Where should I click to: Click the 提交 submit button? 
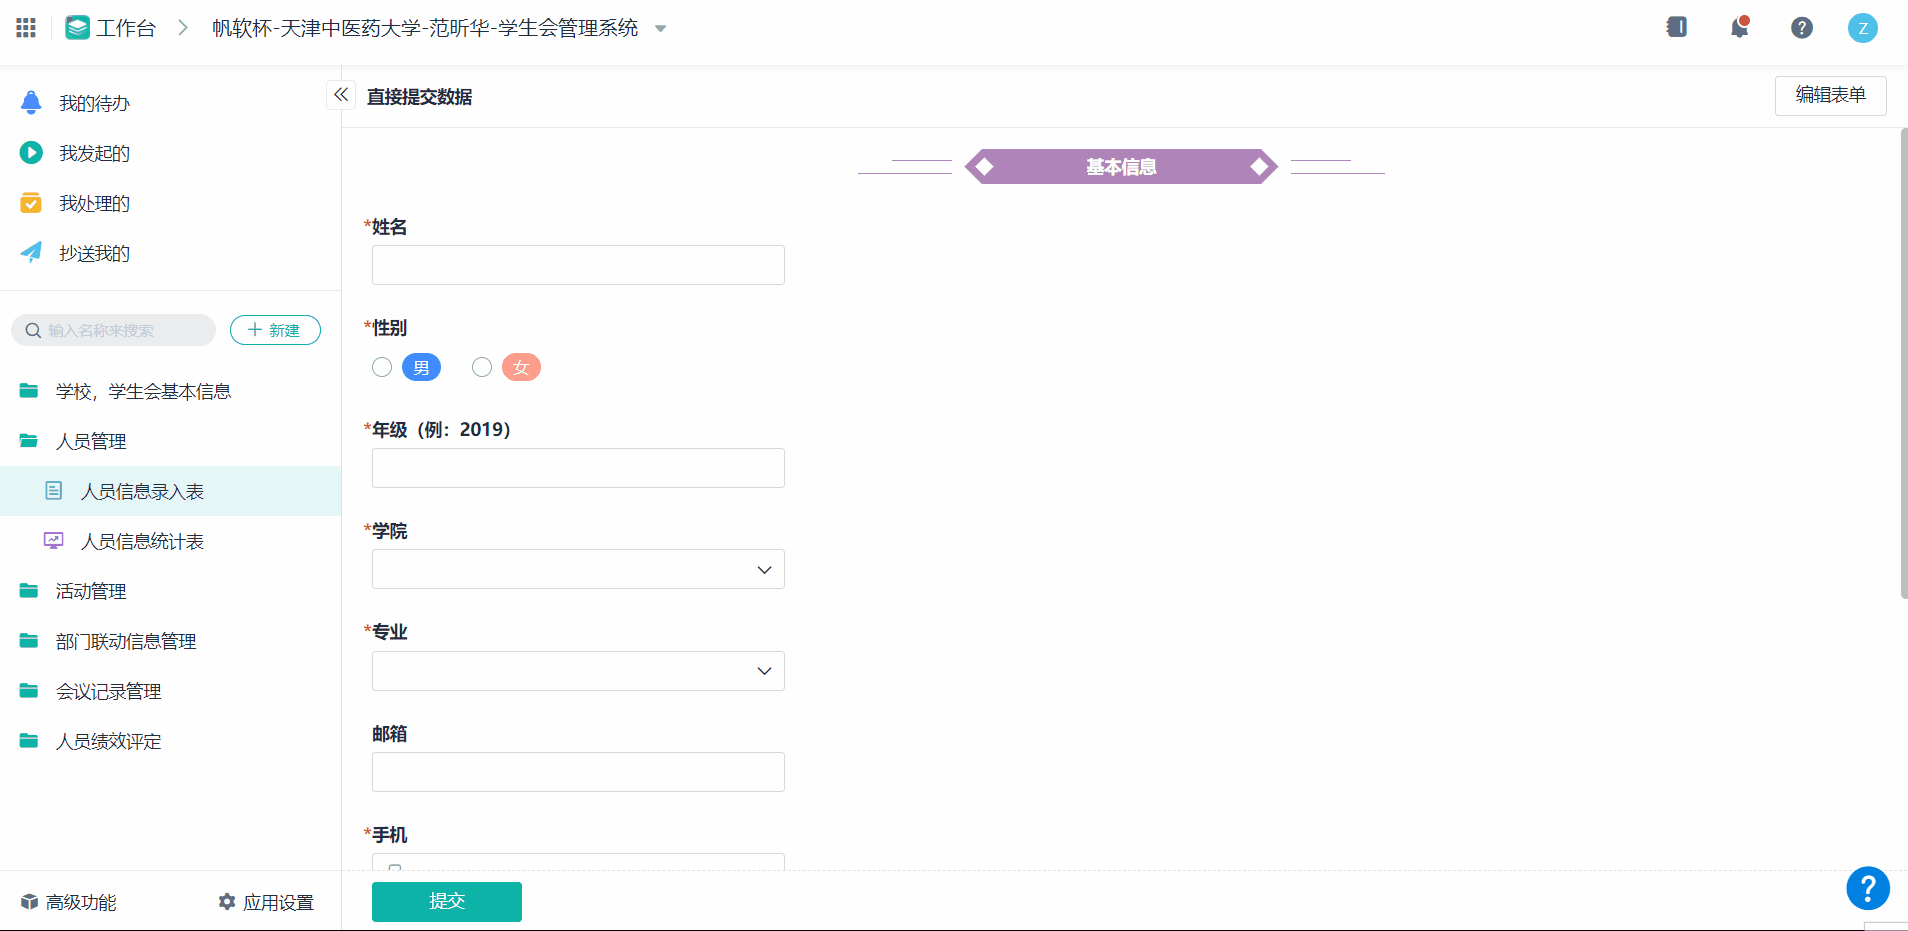[446, 901]
